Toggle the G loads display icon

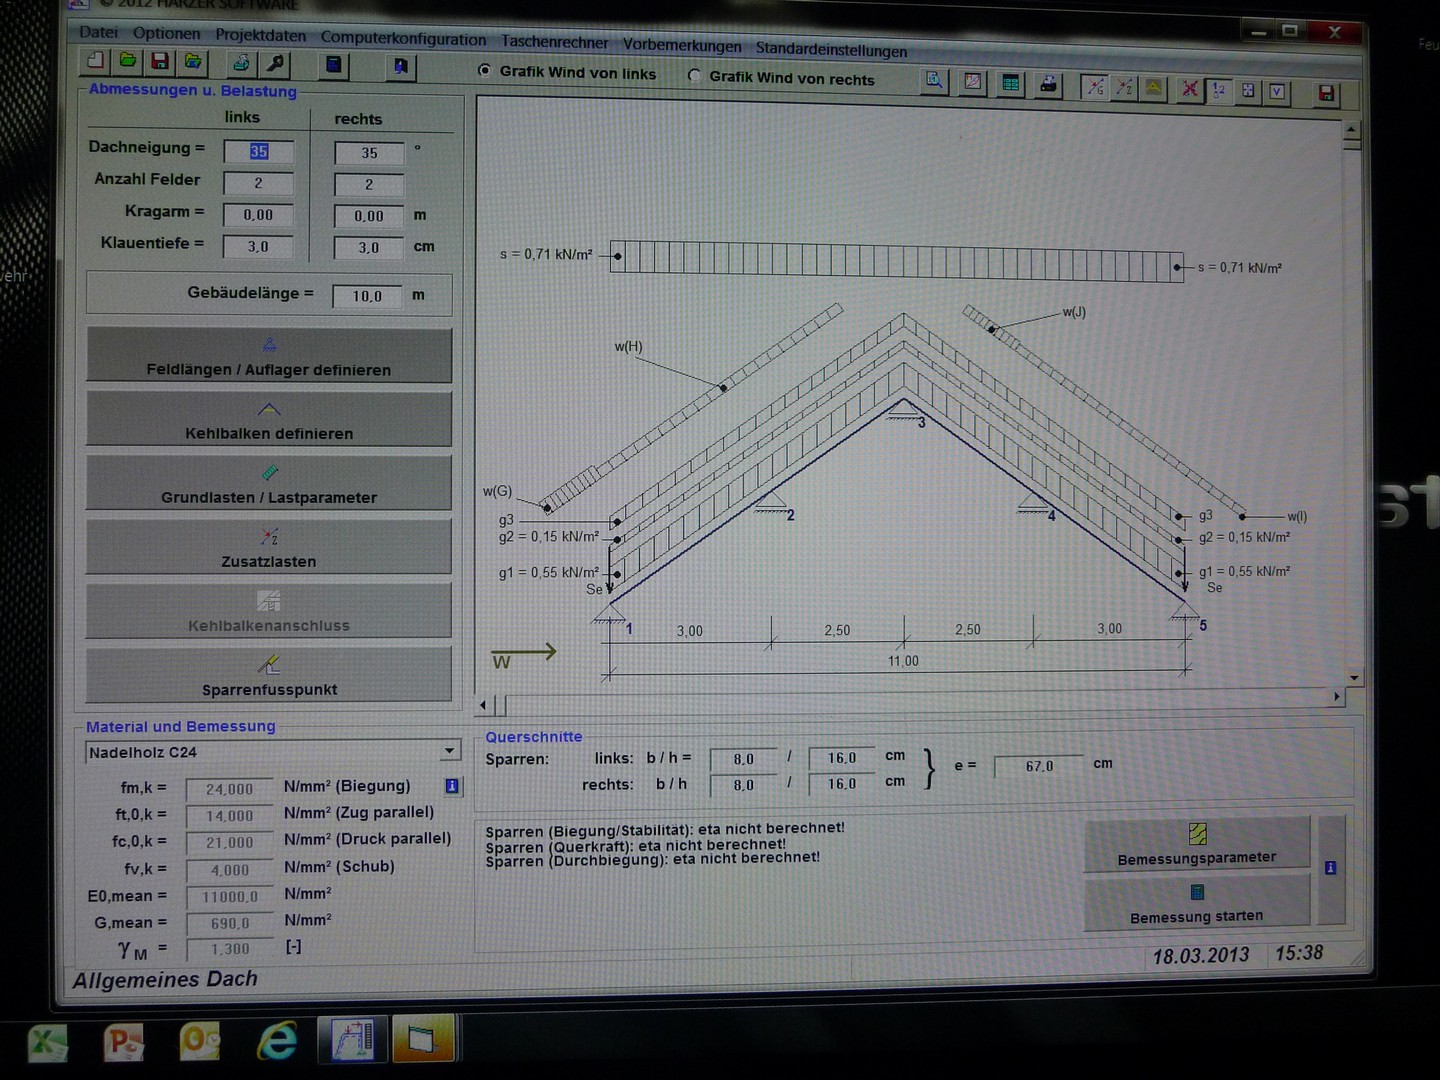(1096, 88)
